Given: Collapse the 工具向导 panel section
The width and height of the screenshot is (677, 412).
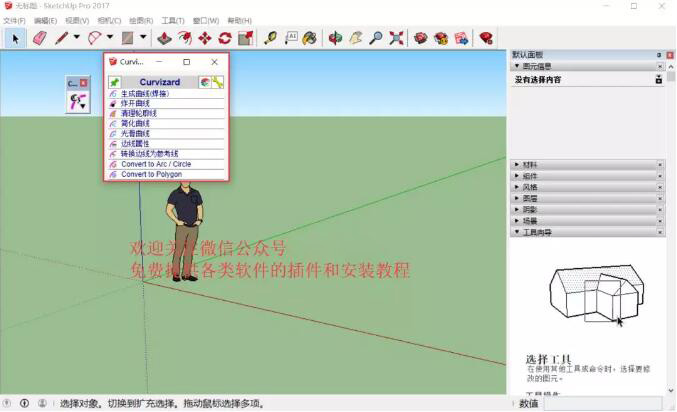Looking at the screenshot, I should point(517,232).
